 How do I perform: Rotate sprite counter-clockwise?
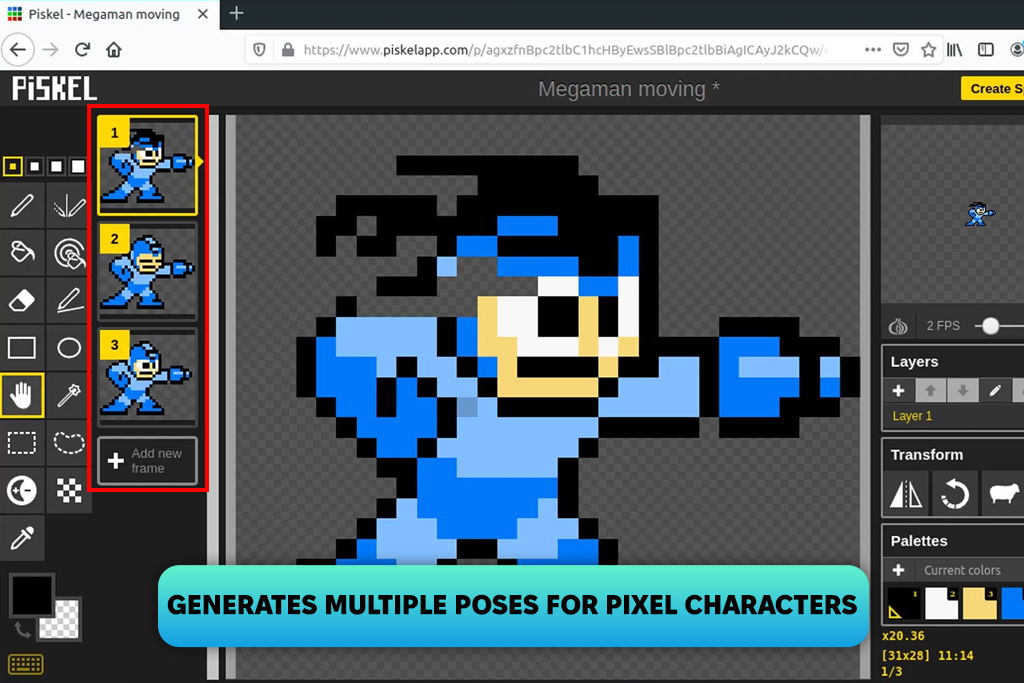point(955,494)
